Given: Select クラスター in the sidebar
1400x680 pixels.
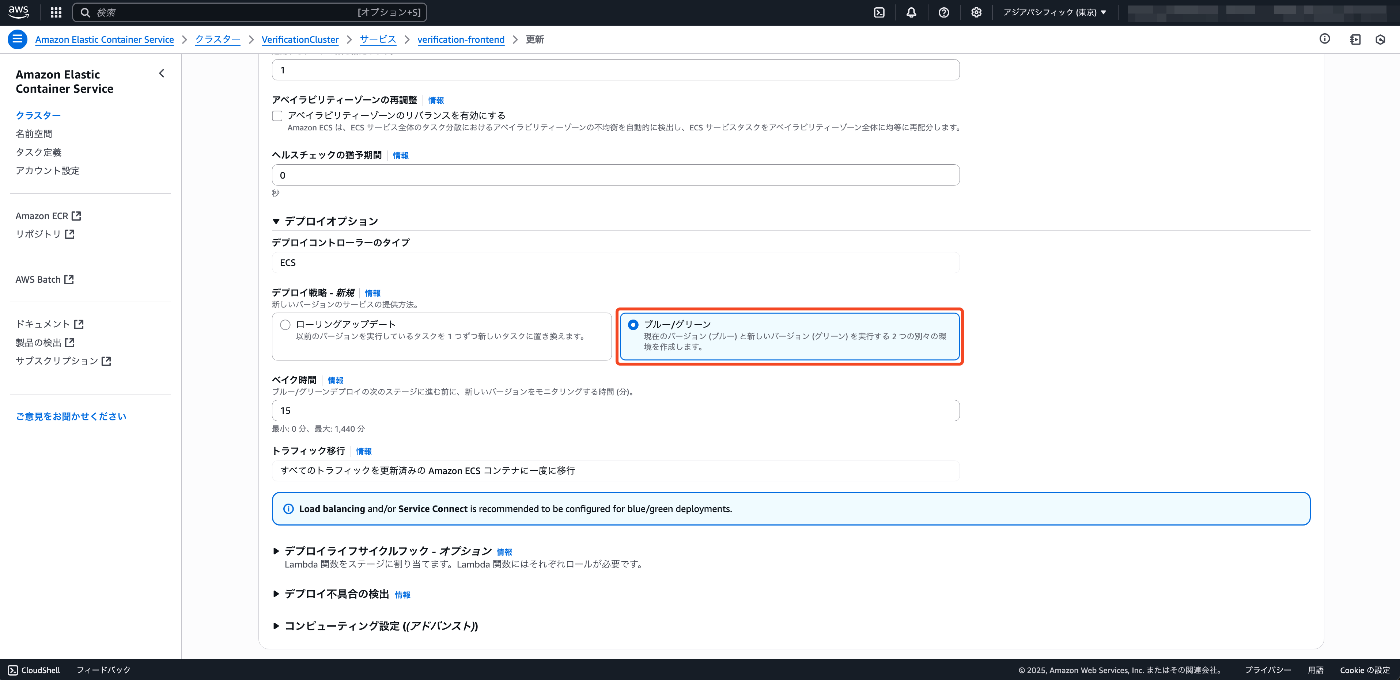Looking at the screenshot, I should point(38,116).
